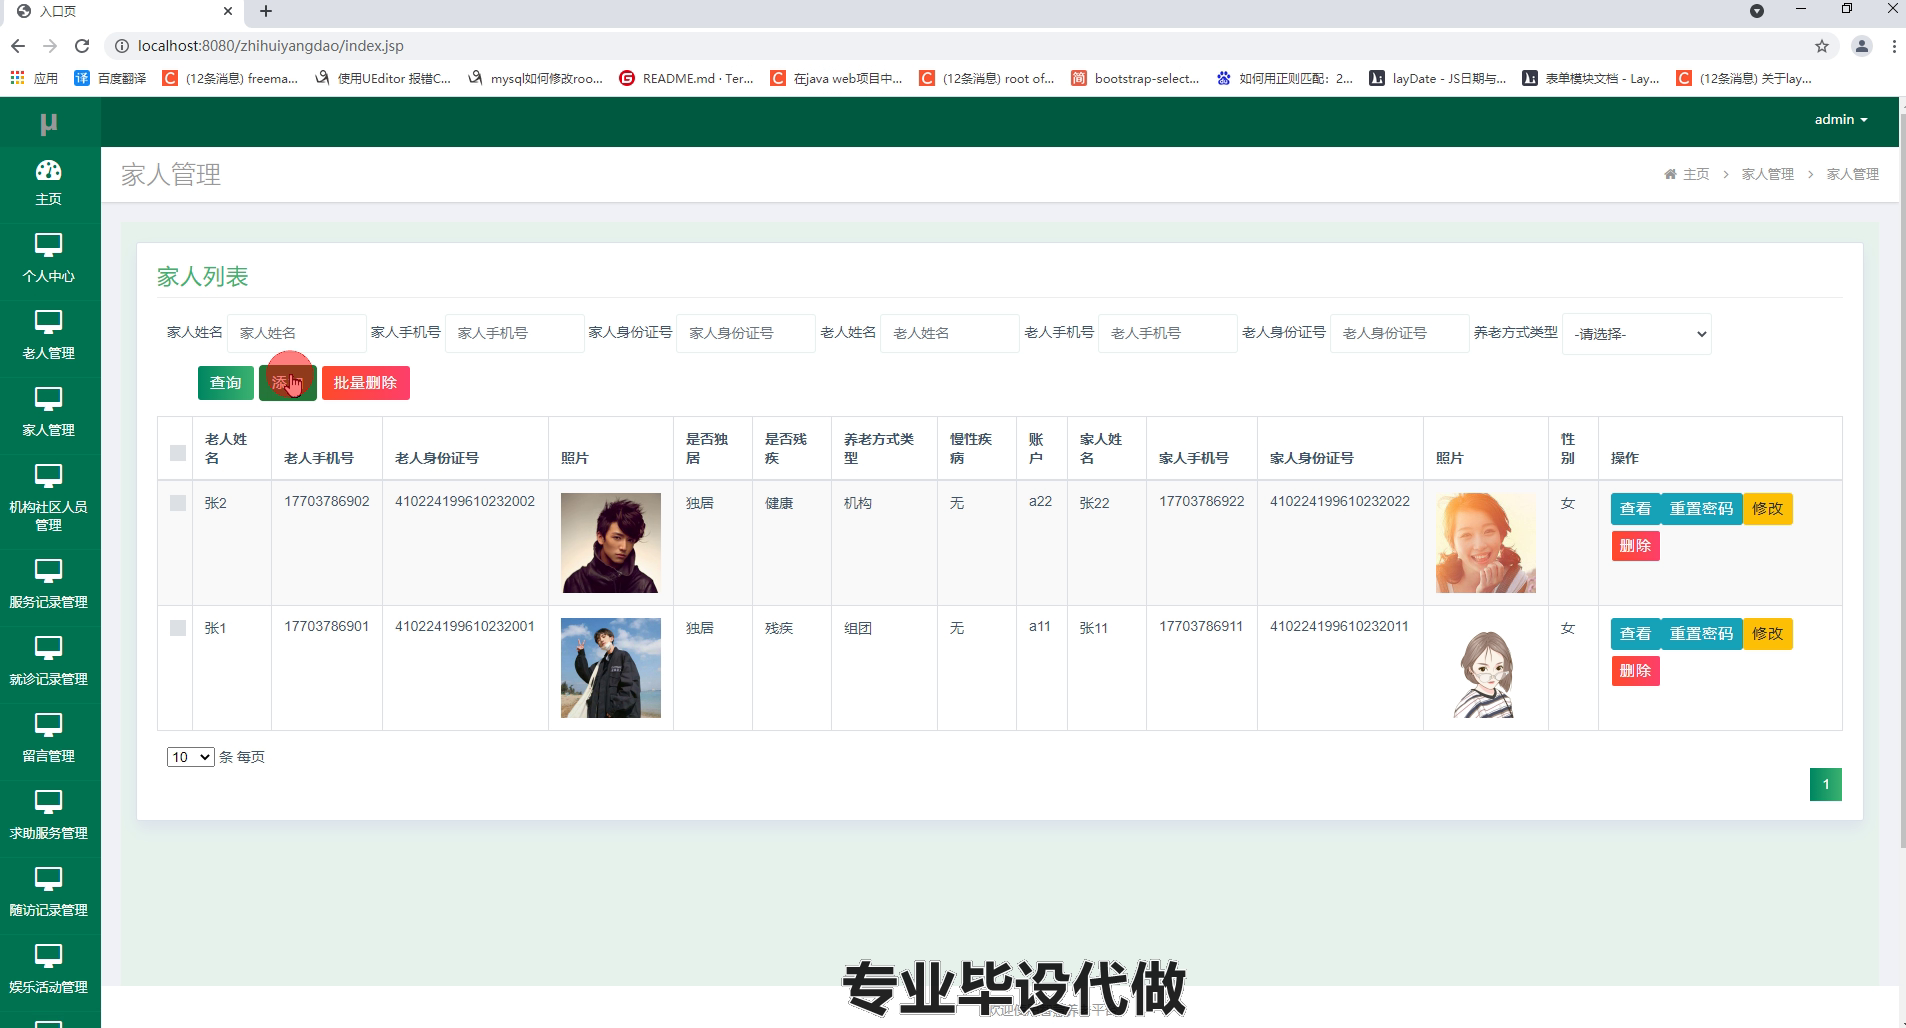The width and height of the screenshot is (1906, 1028).
Task: Click the browser forward arrow
Action: 50,46
